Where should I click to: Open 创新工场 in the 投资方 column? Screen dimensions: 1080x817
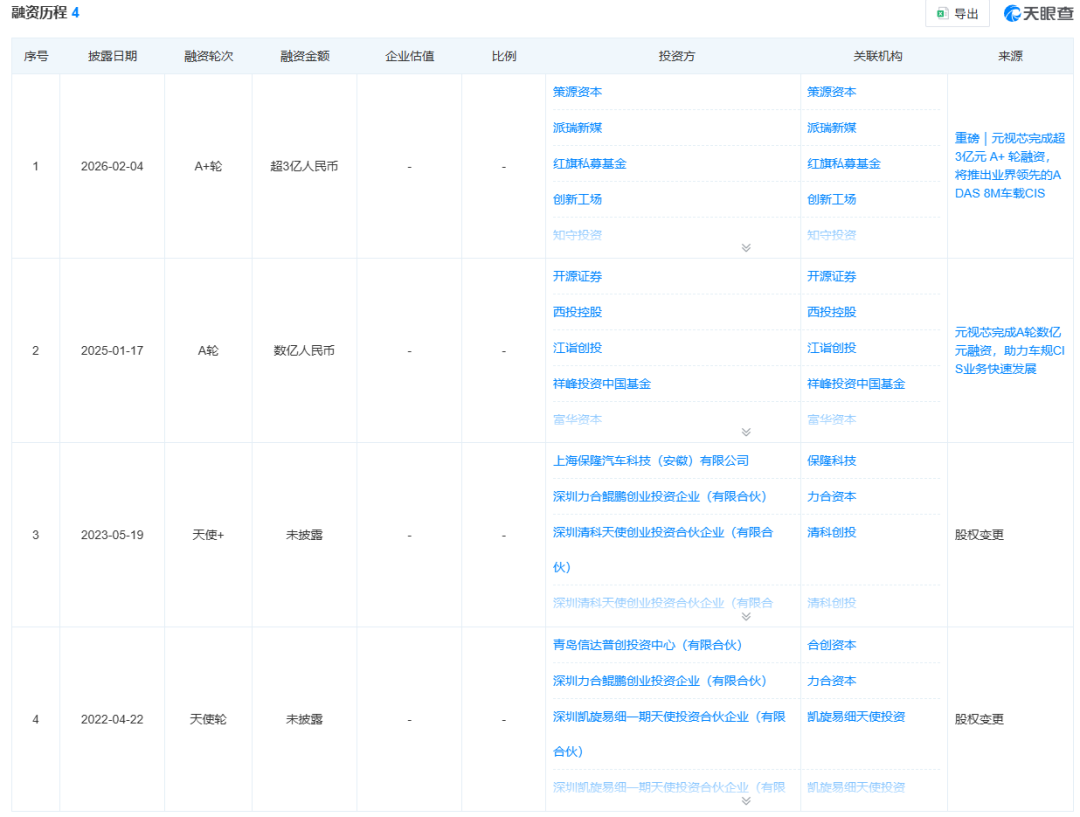point(577,199)
